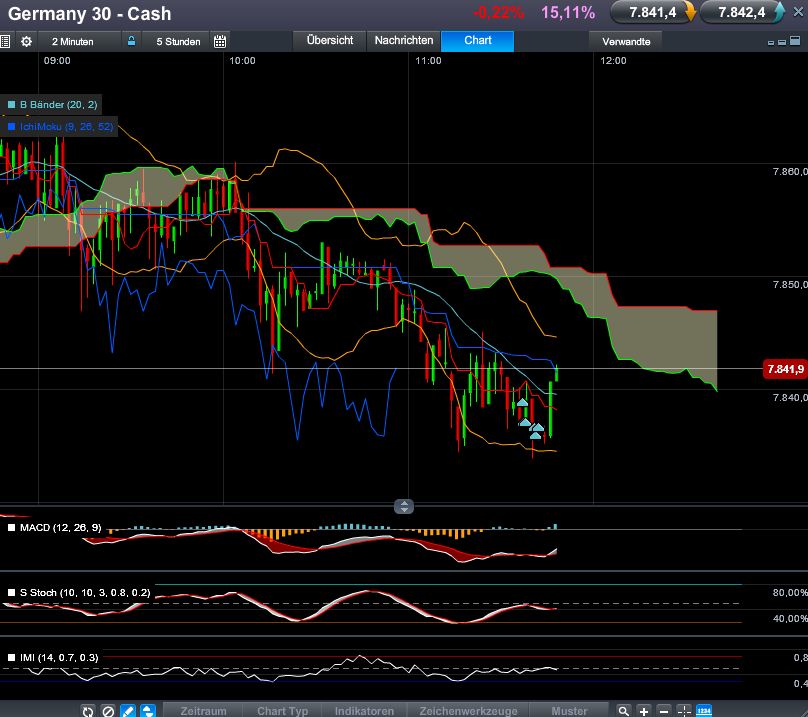The width and height of the screenshot is (808, 717).
Task: Click the medium panel size icon
Action: pos(782,42)
